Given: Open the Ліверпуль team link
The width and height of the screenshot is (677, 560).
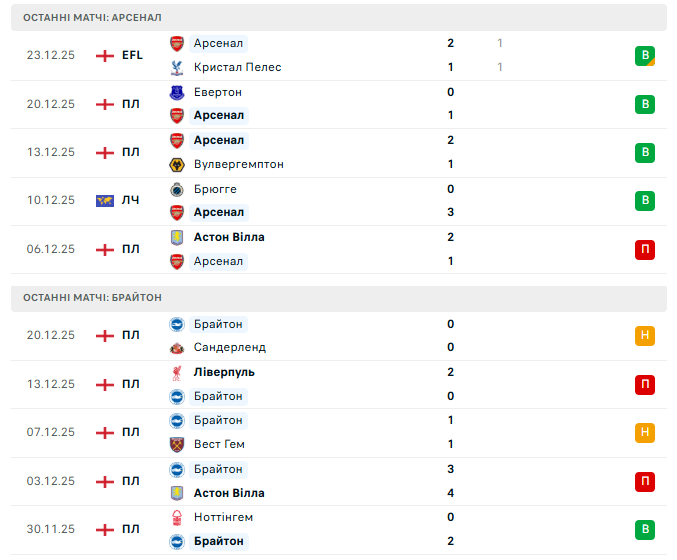Looking at the screenshot, I should pos(224,372).
